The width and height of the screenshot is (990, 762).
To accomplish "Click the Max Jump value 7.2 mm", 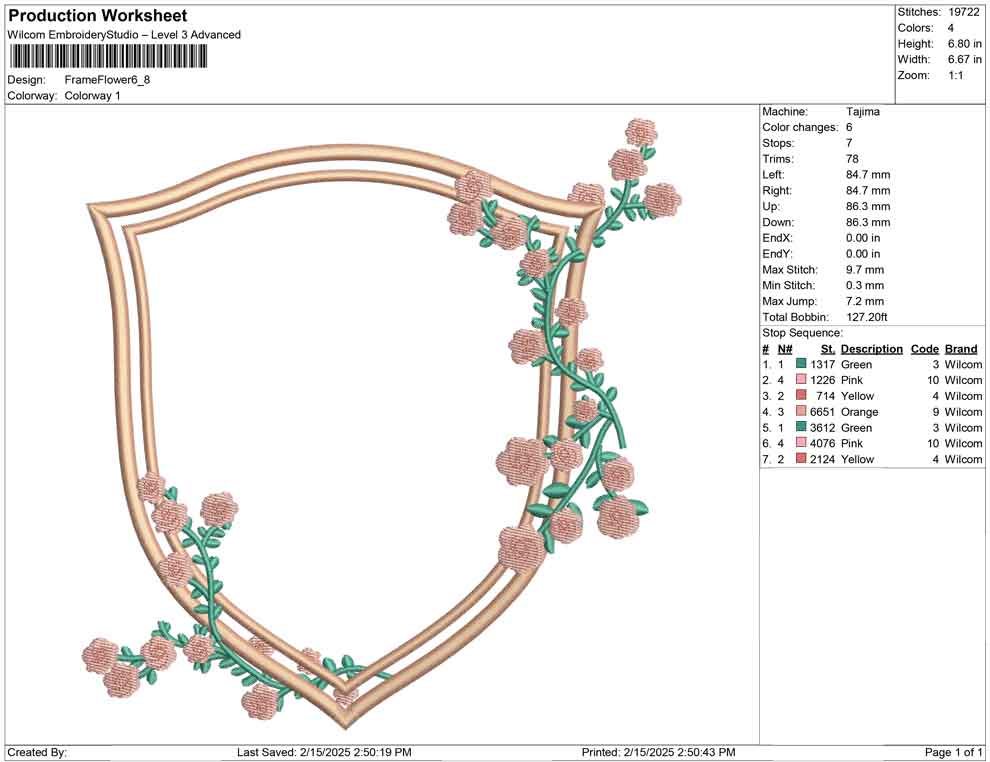I will click(x=865, y=301).
